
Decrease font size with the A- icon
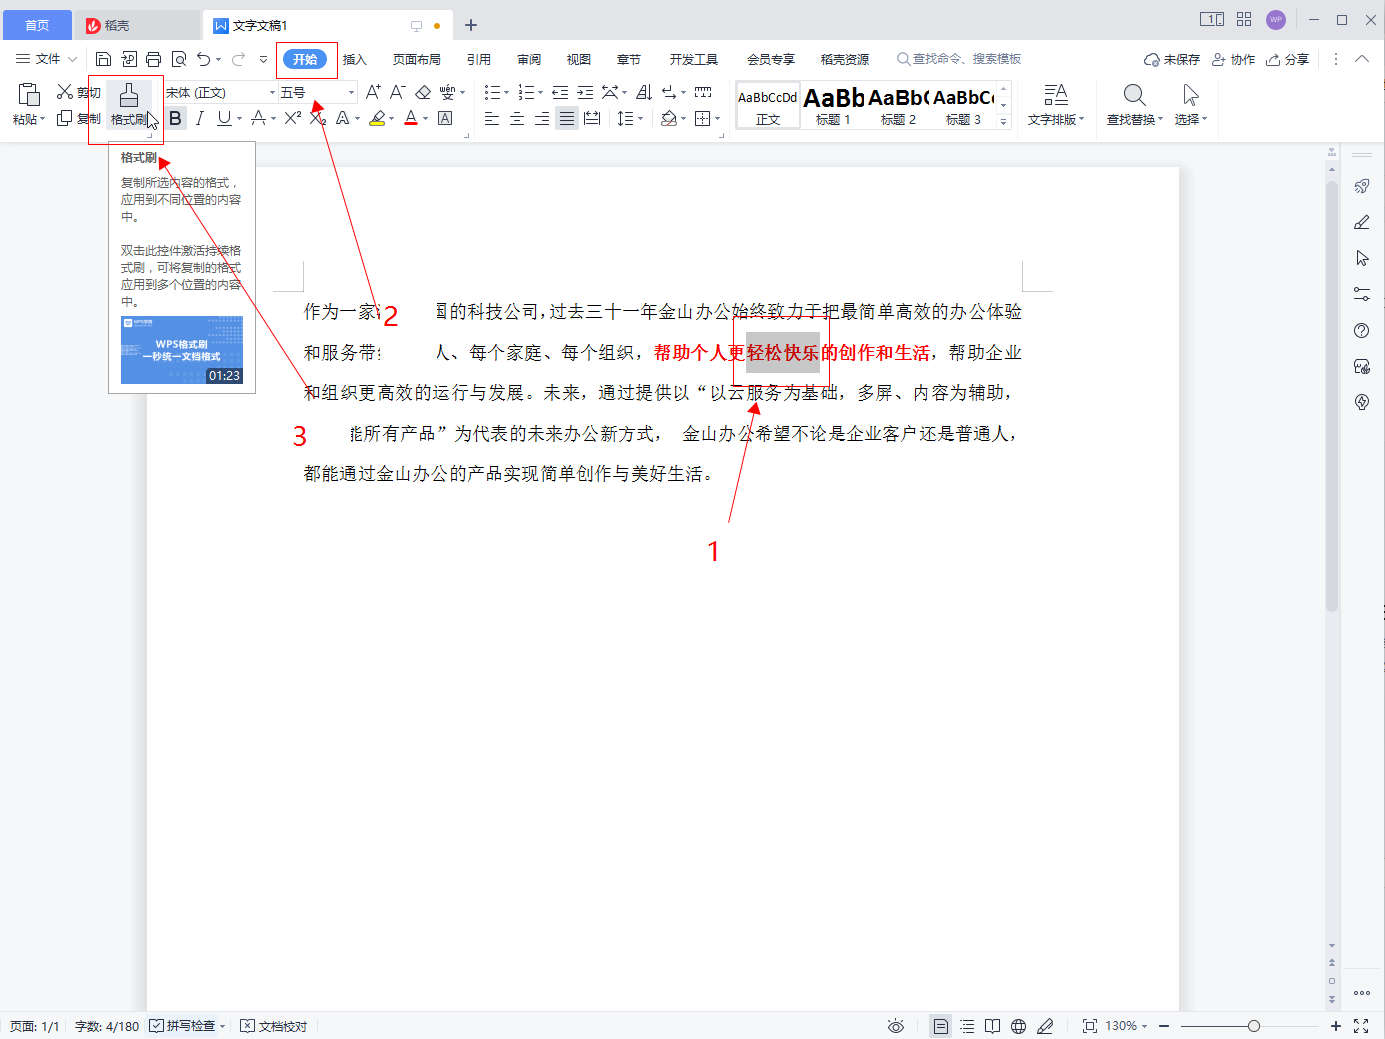[x=397, y=92]
